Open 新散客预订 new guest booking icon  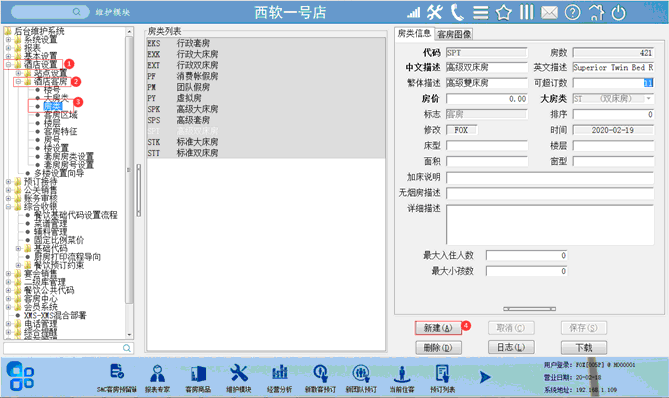[320, 378]
